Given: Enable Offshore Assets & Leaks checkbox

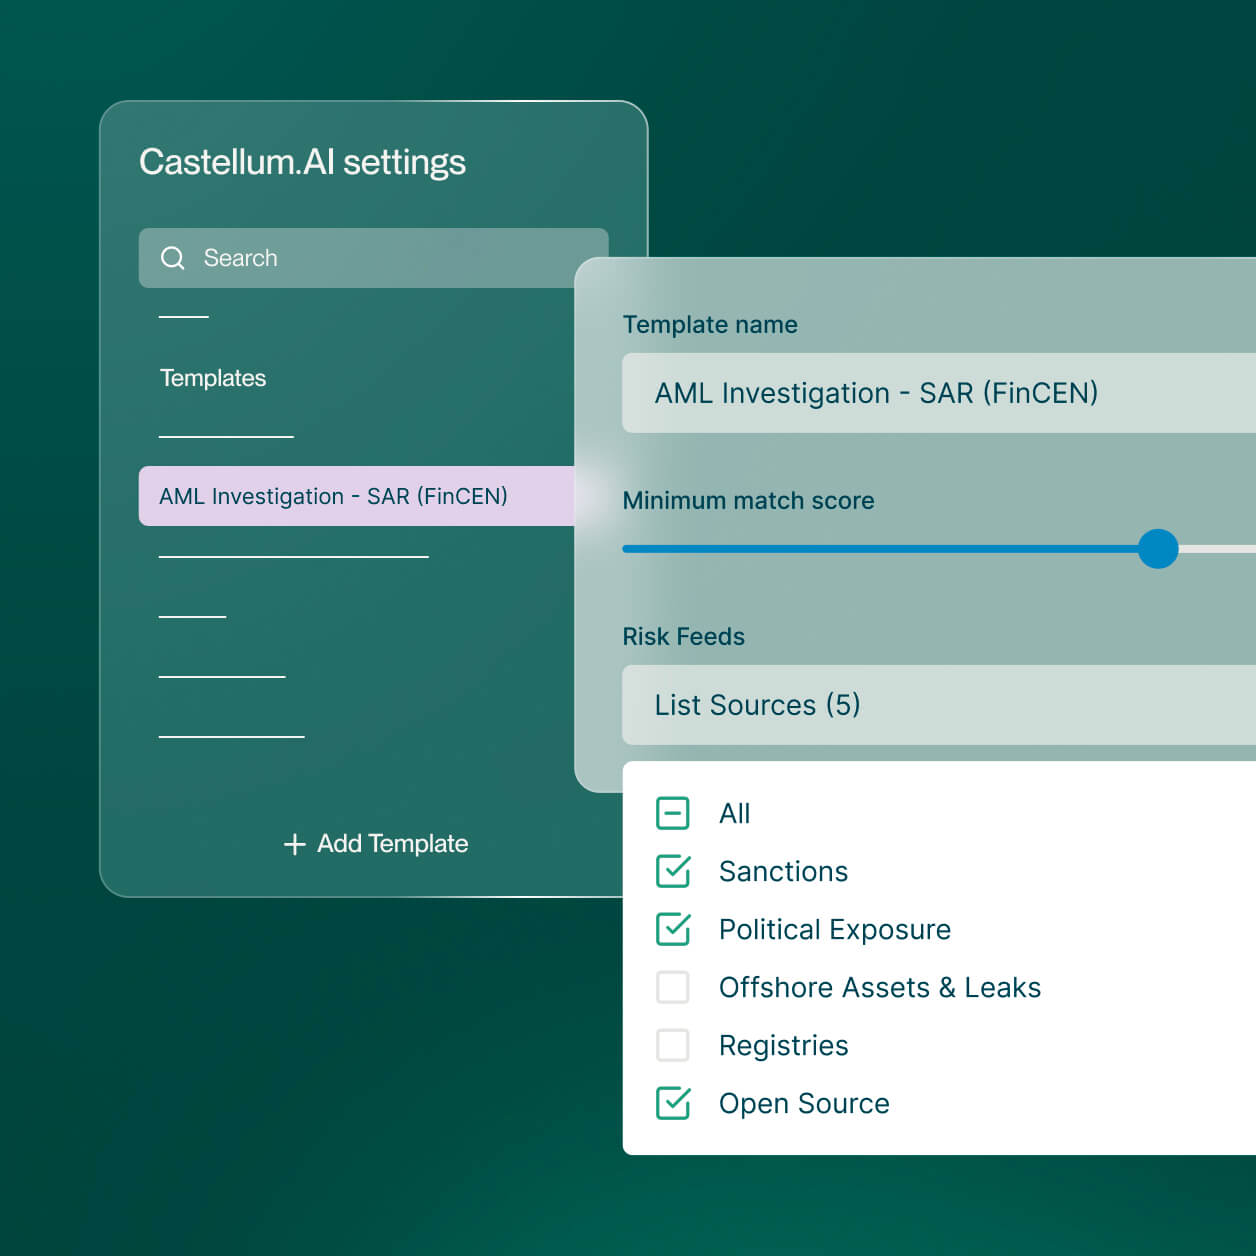Looking at the screenshot, I should (673, 987).
